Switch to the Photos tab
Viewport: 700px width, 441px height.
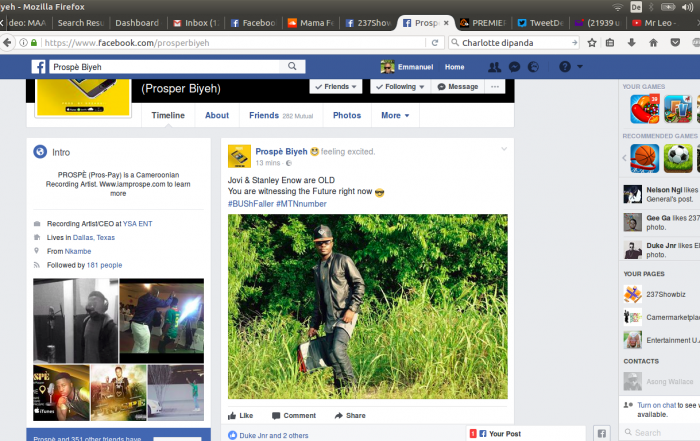[347, 116]
